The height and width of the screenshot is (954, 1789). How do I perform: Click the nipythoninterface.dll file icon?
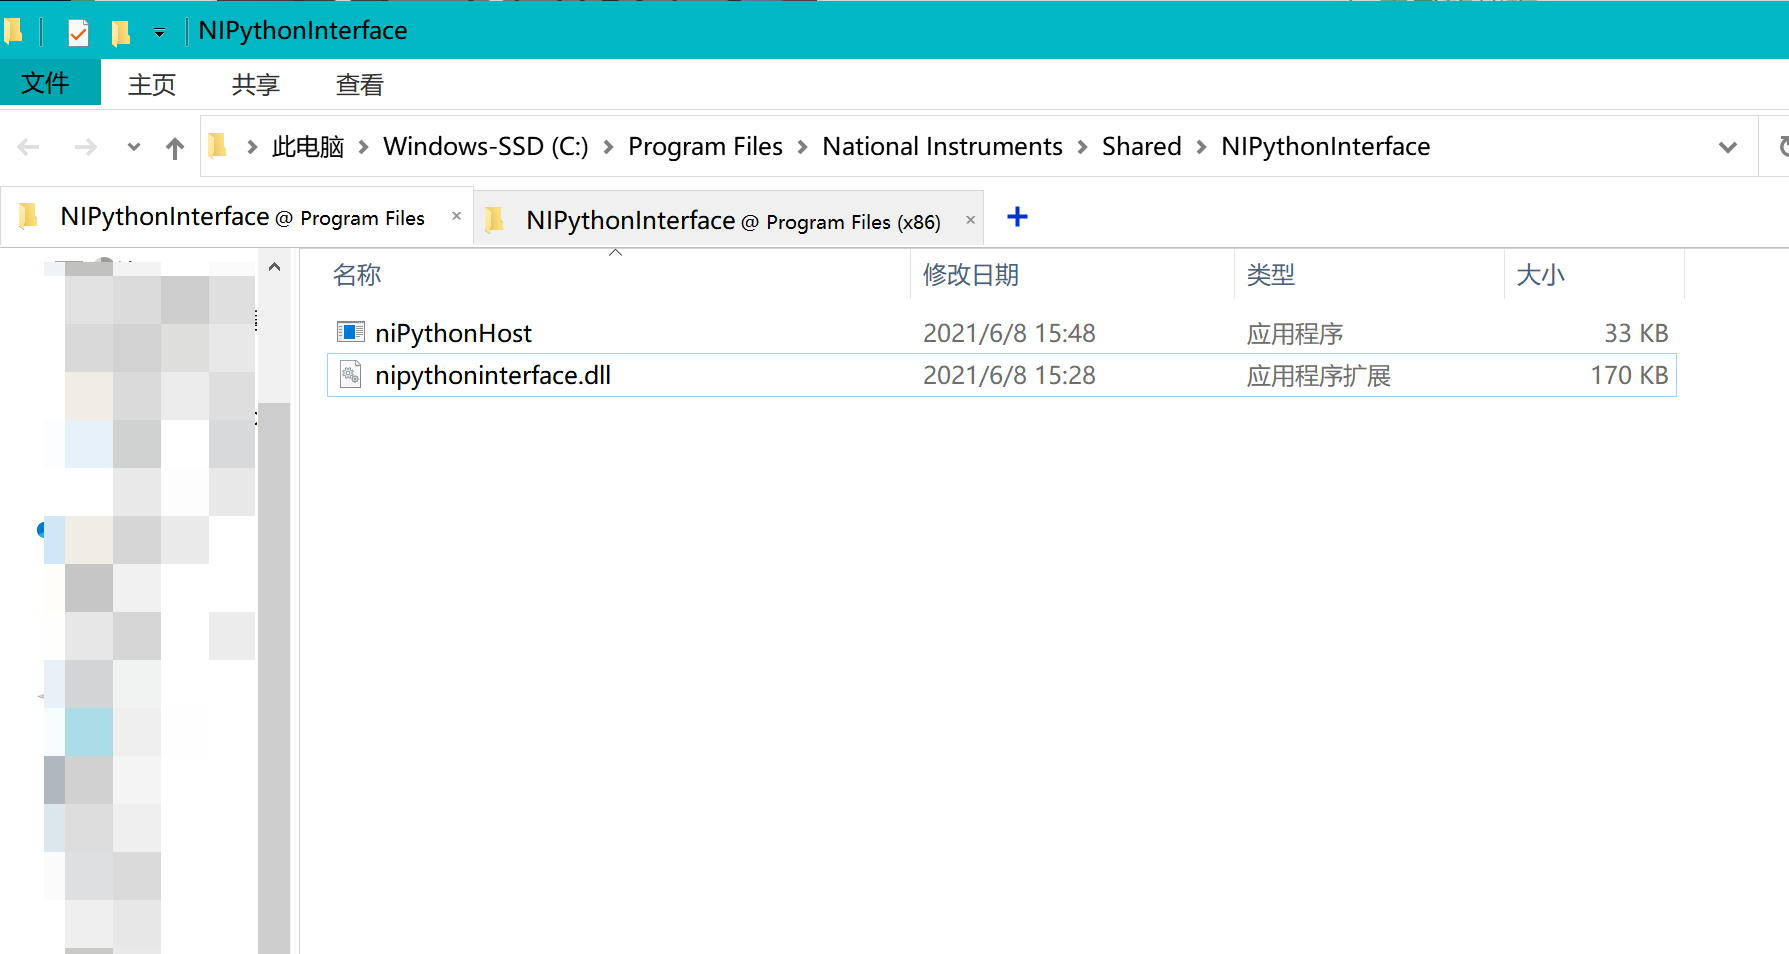351,375
